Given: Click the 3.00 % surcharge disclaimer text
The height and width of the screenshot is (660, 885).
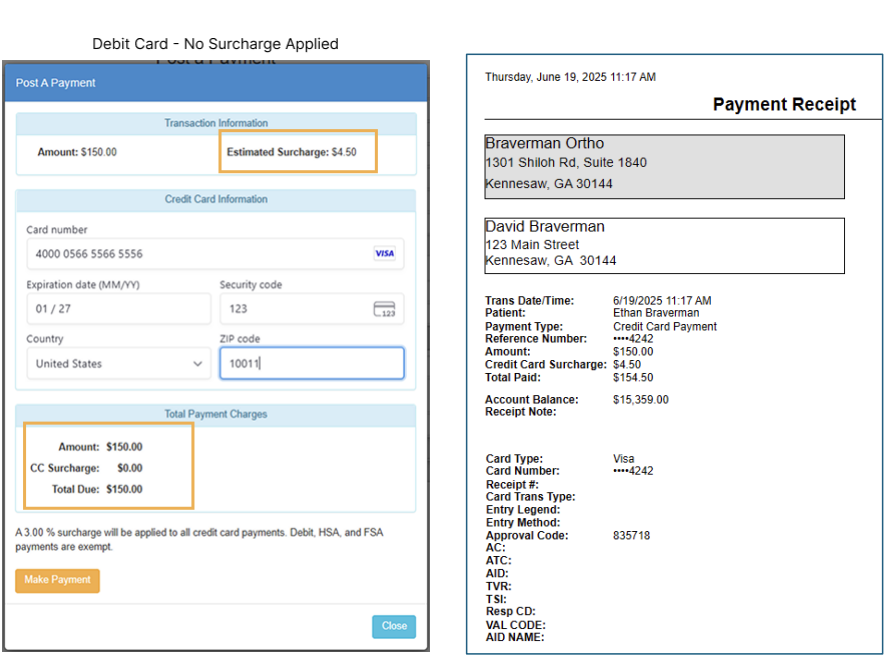Looking at the screenshot, I should point(199,539).
